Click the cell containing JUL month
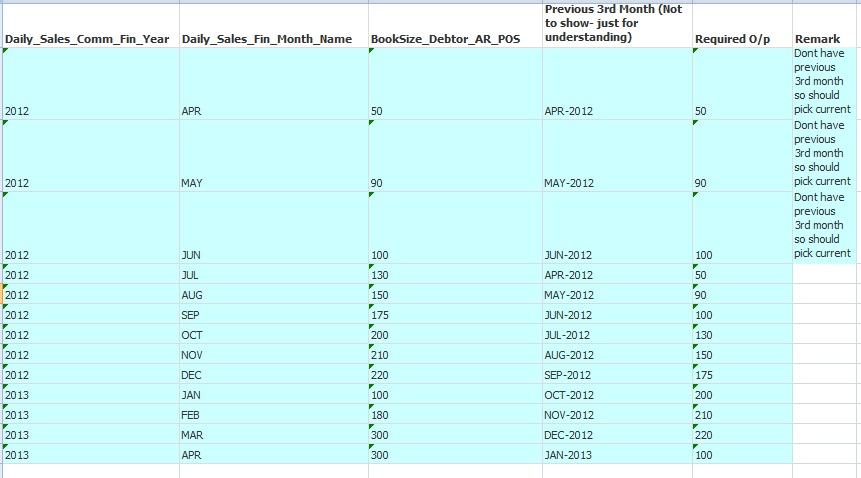Image resolution: width=861 pixels, height=478 pixels. (x=274, y=274)
